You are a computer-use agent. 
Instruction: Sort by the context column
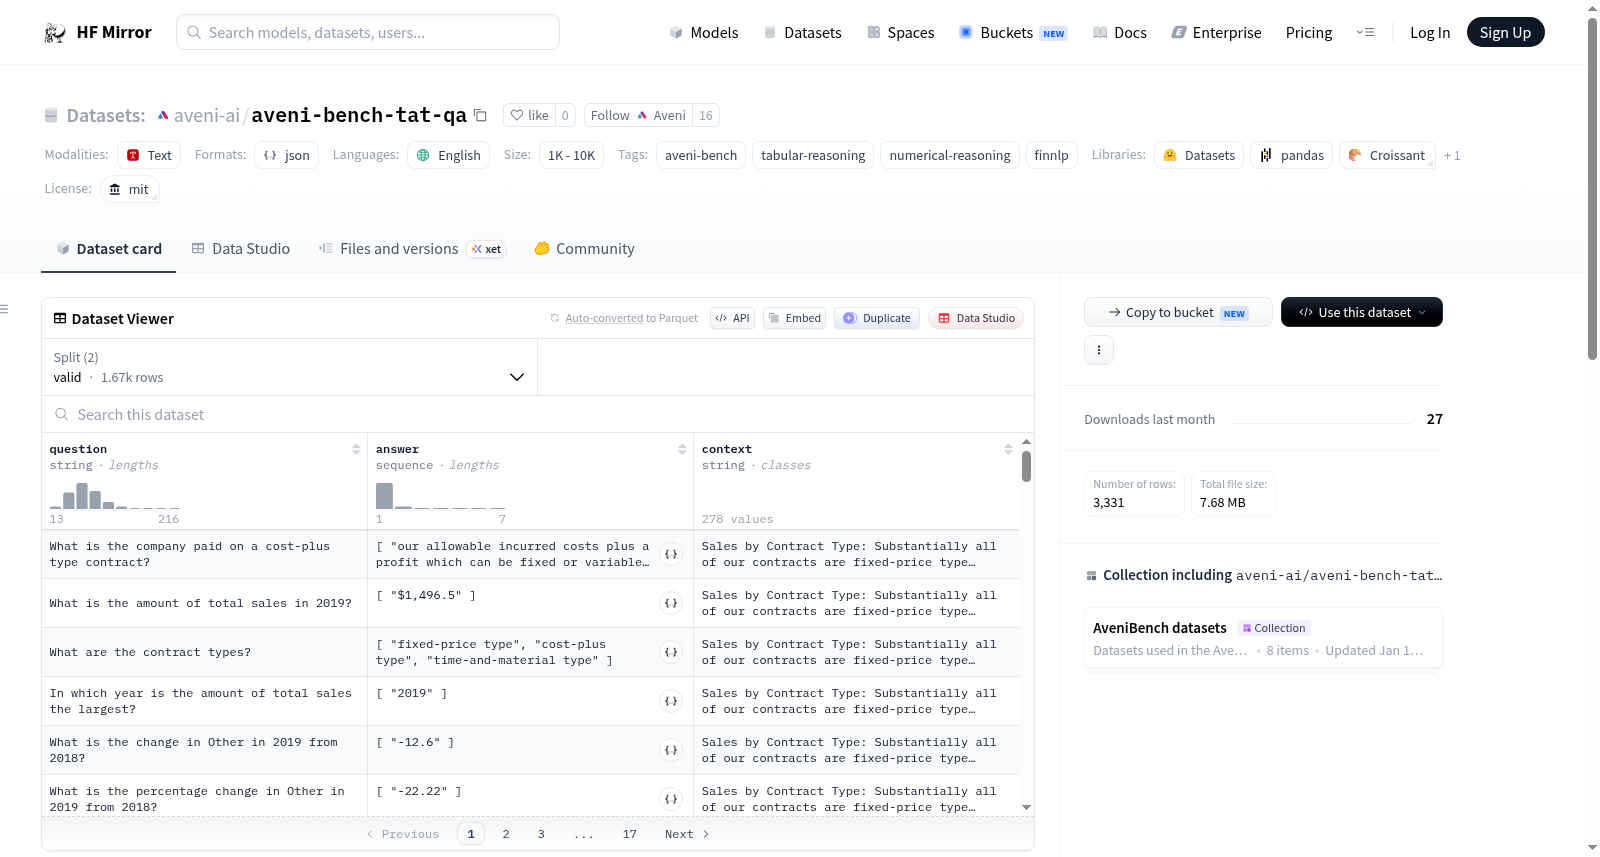click(1008, 450)
